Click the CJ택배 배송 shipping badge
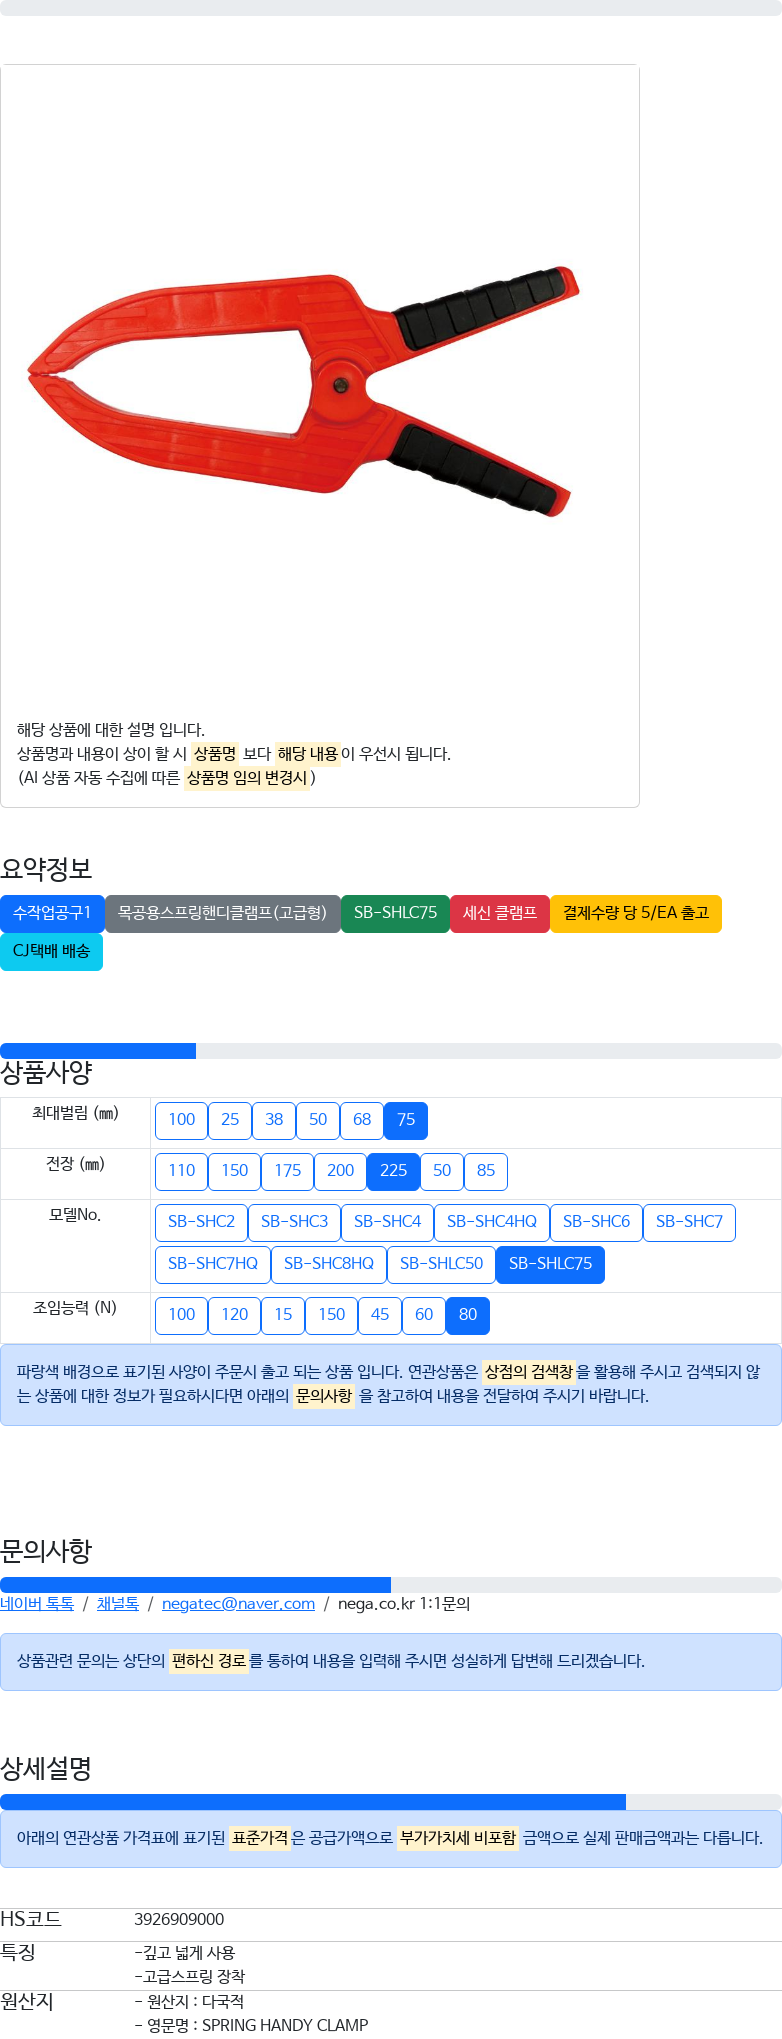The width and height of the screenshot is (782, 2039). point(51,952)
